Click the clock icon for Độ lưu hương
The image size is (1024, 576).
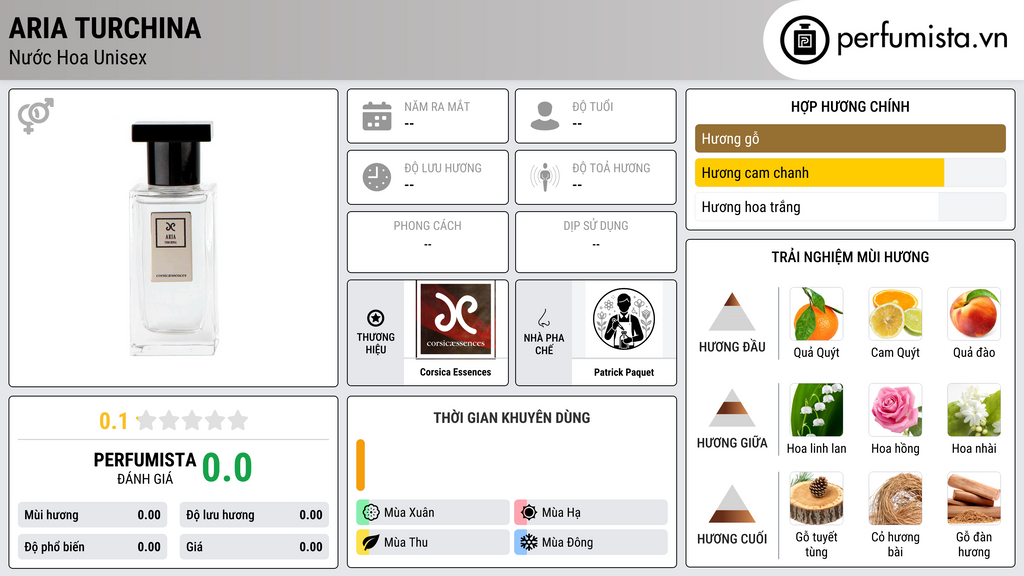click(377, 177)
